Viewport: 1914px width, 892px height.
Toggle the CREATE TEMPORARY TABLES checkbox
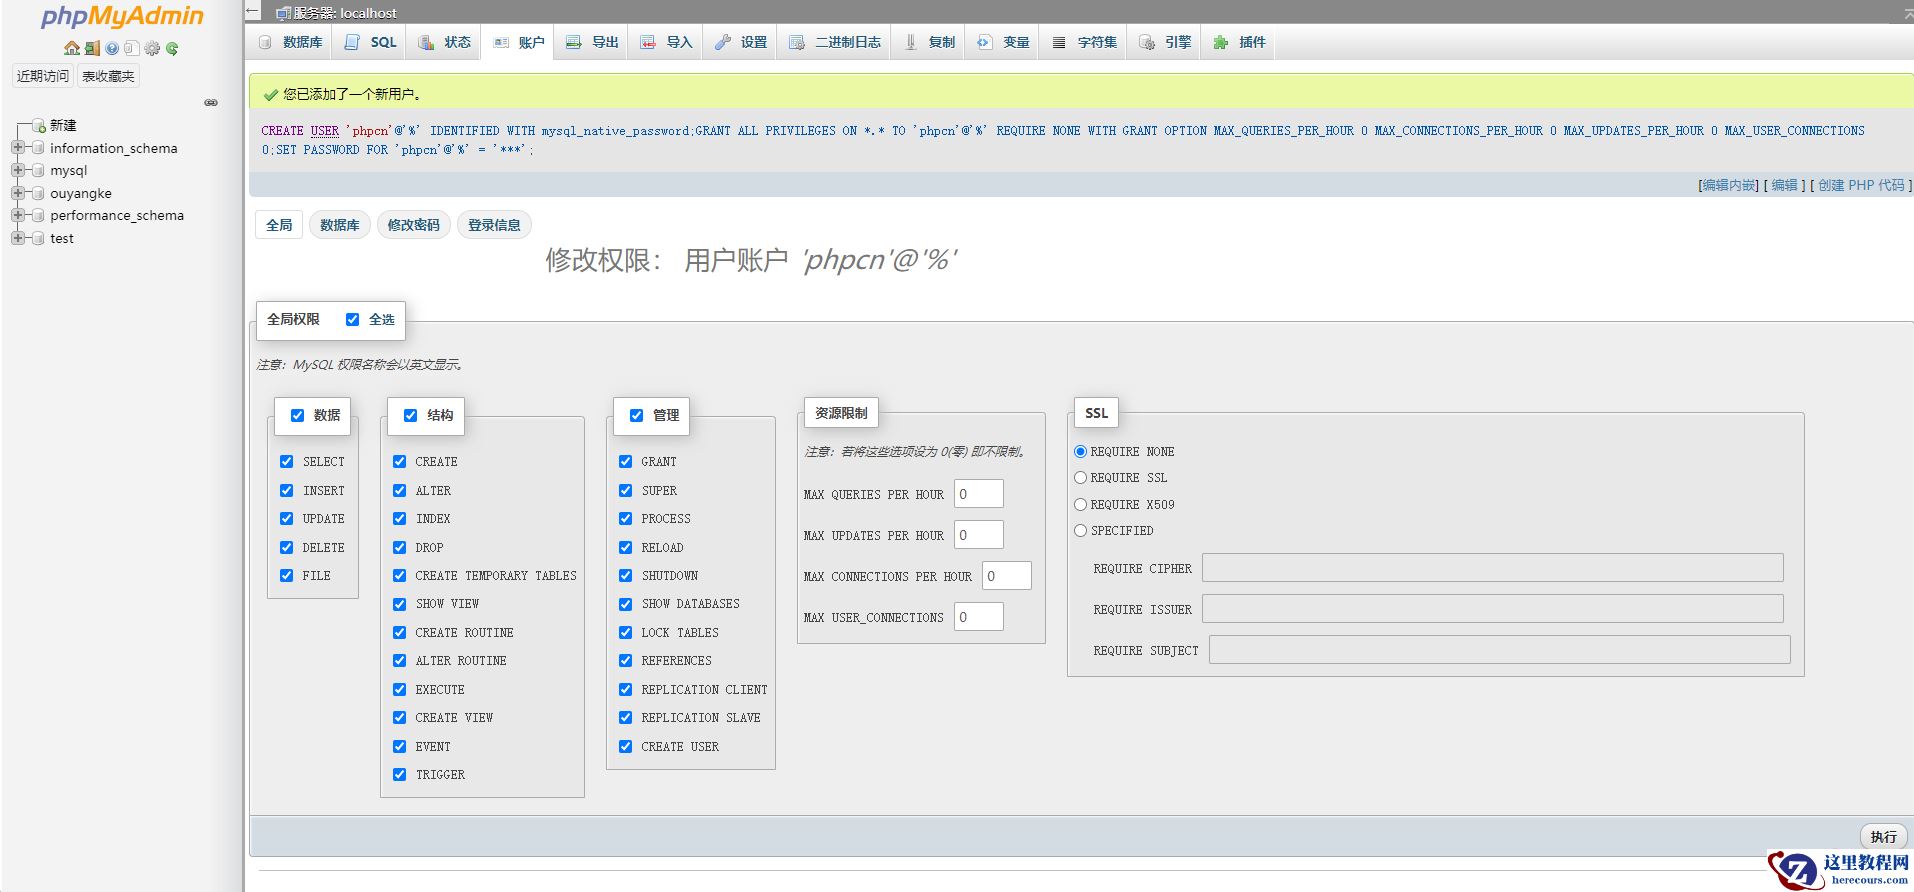click(400, 576)
